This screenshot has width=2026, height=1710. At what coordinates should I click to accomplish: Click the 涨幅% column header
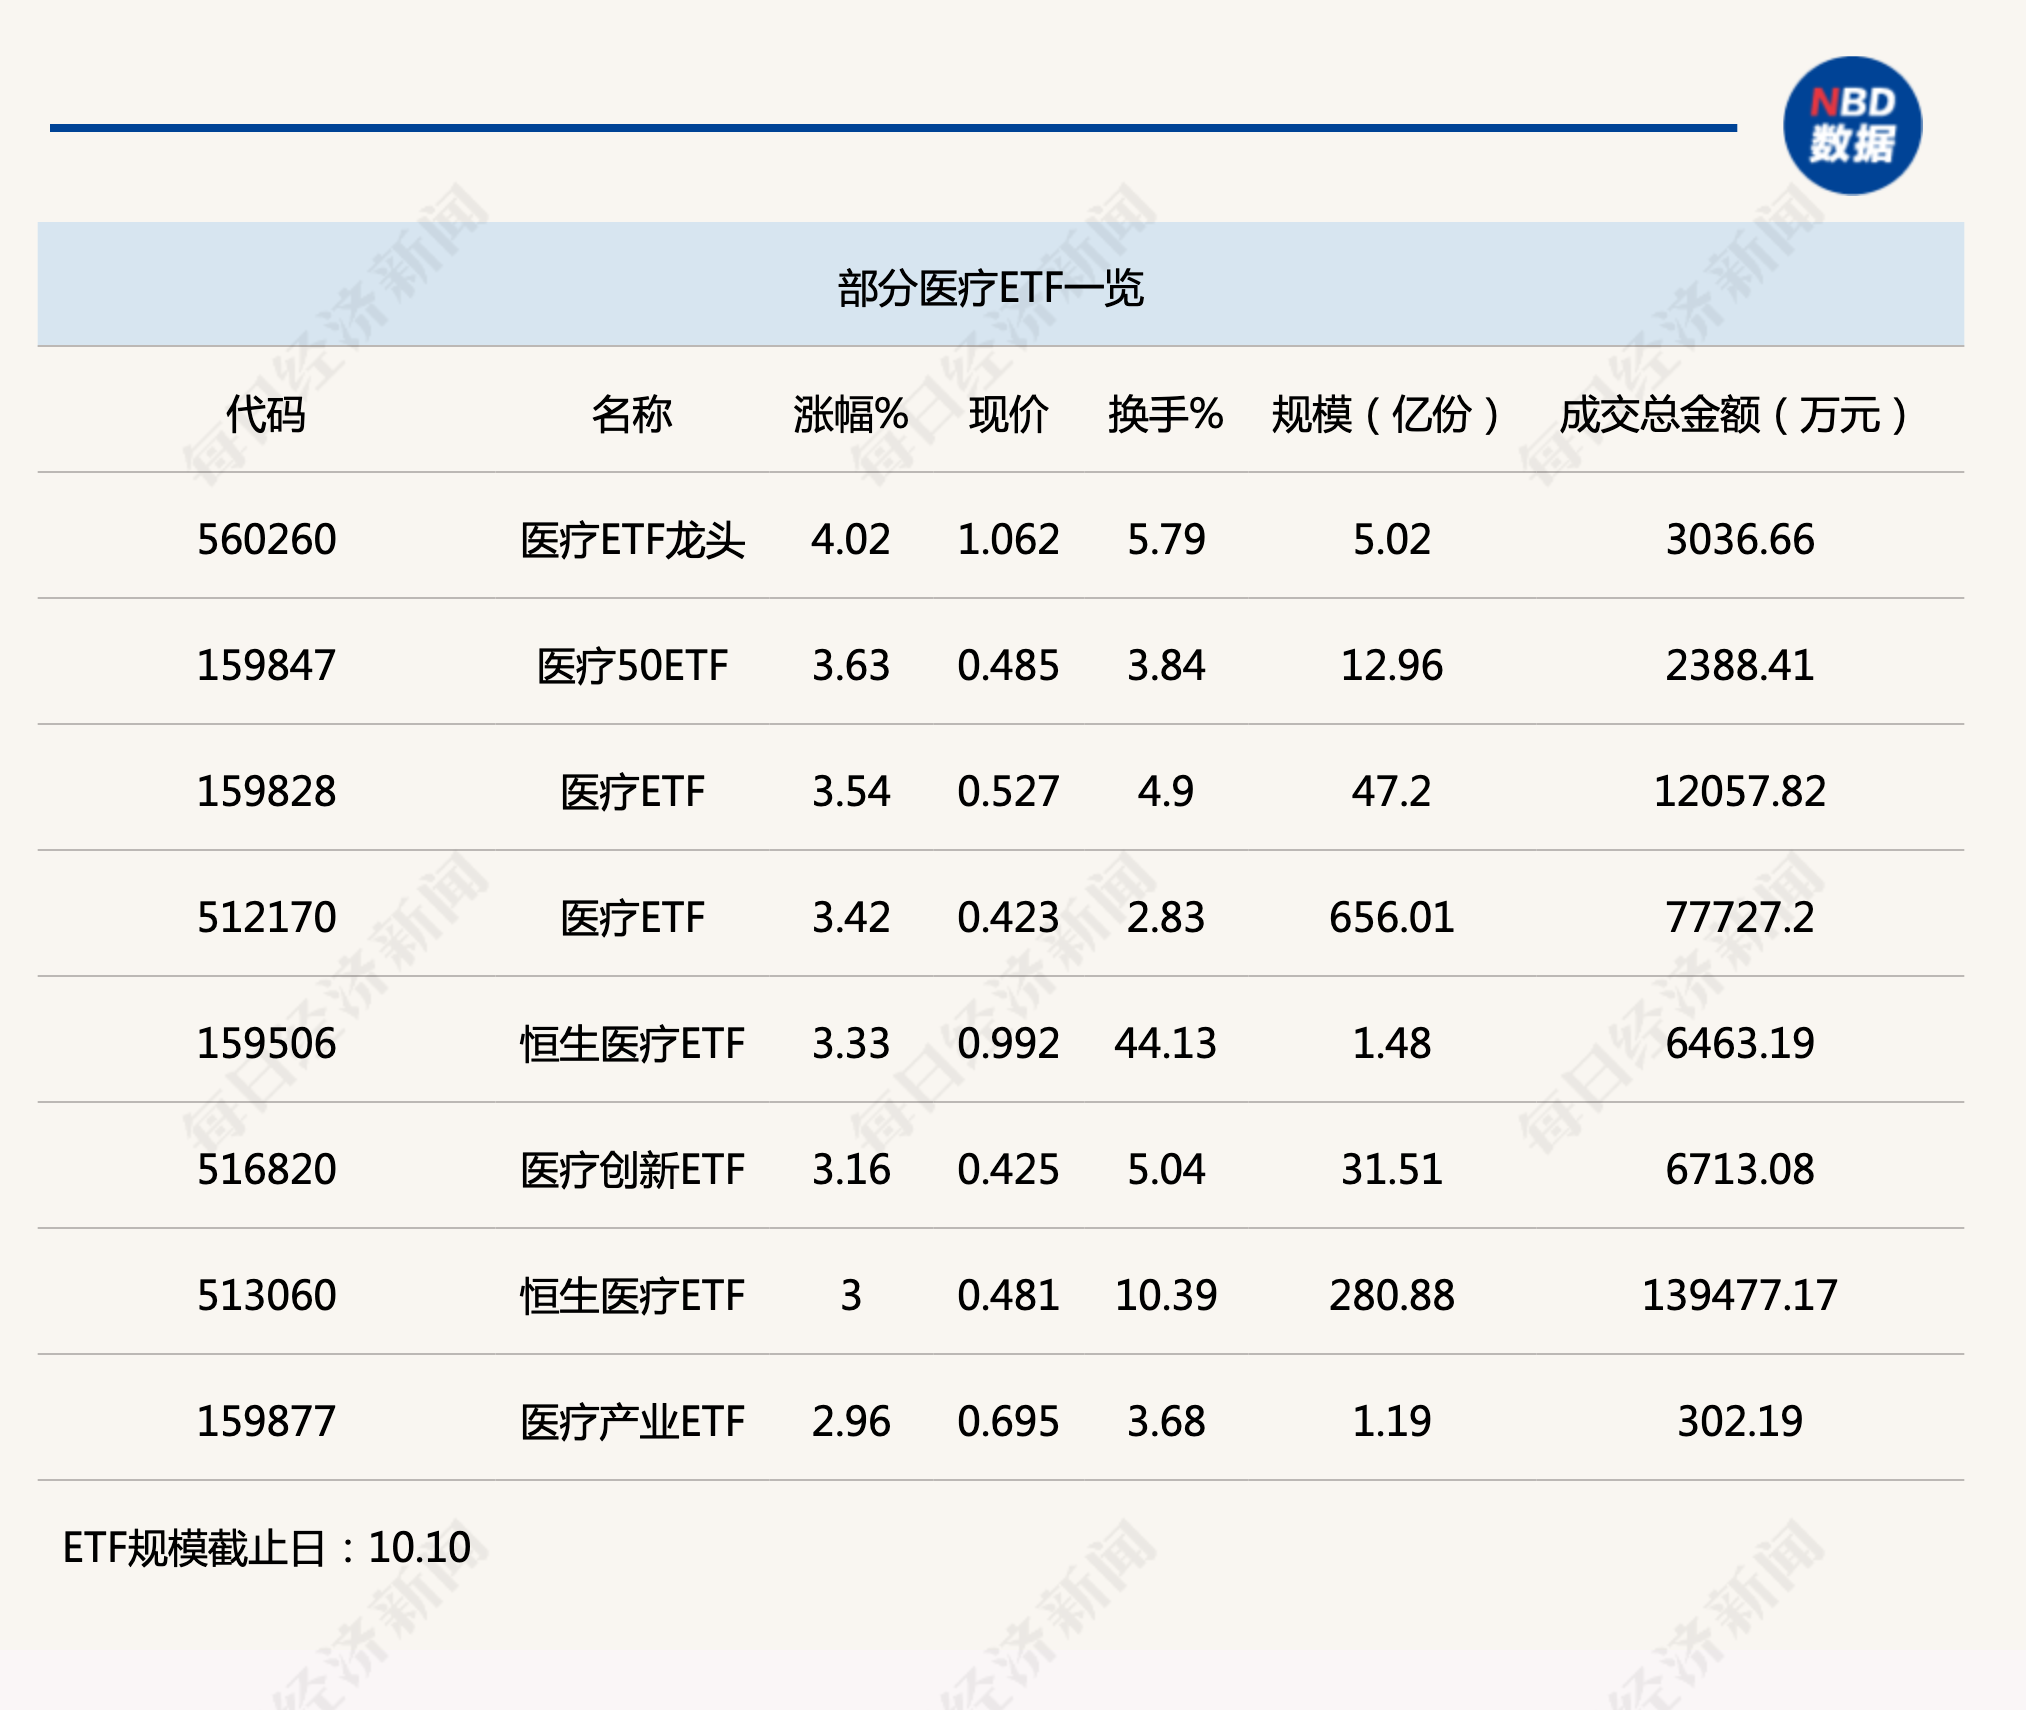pos(851,414)
